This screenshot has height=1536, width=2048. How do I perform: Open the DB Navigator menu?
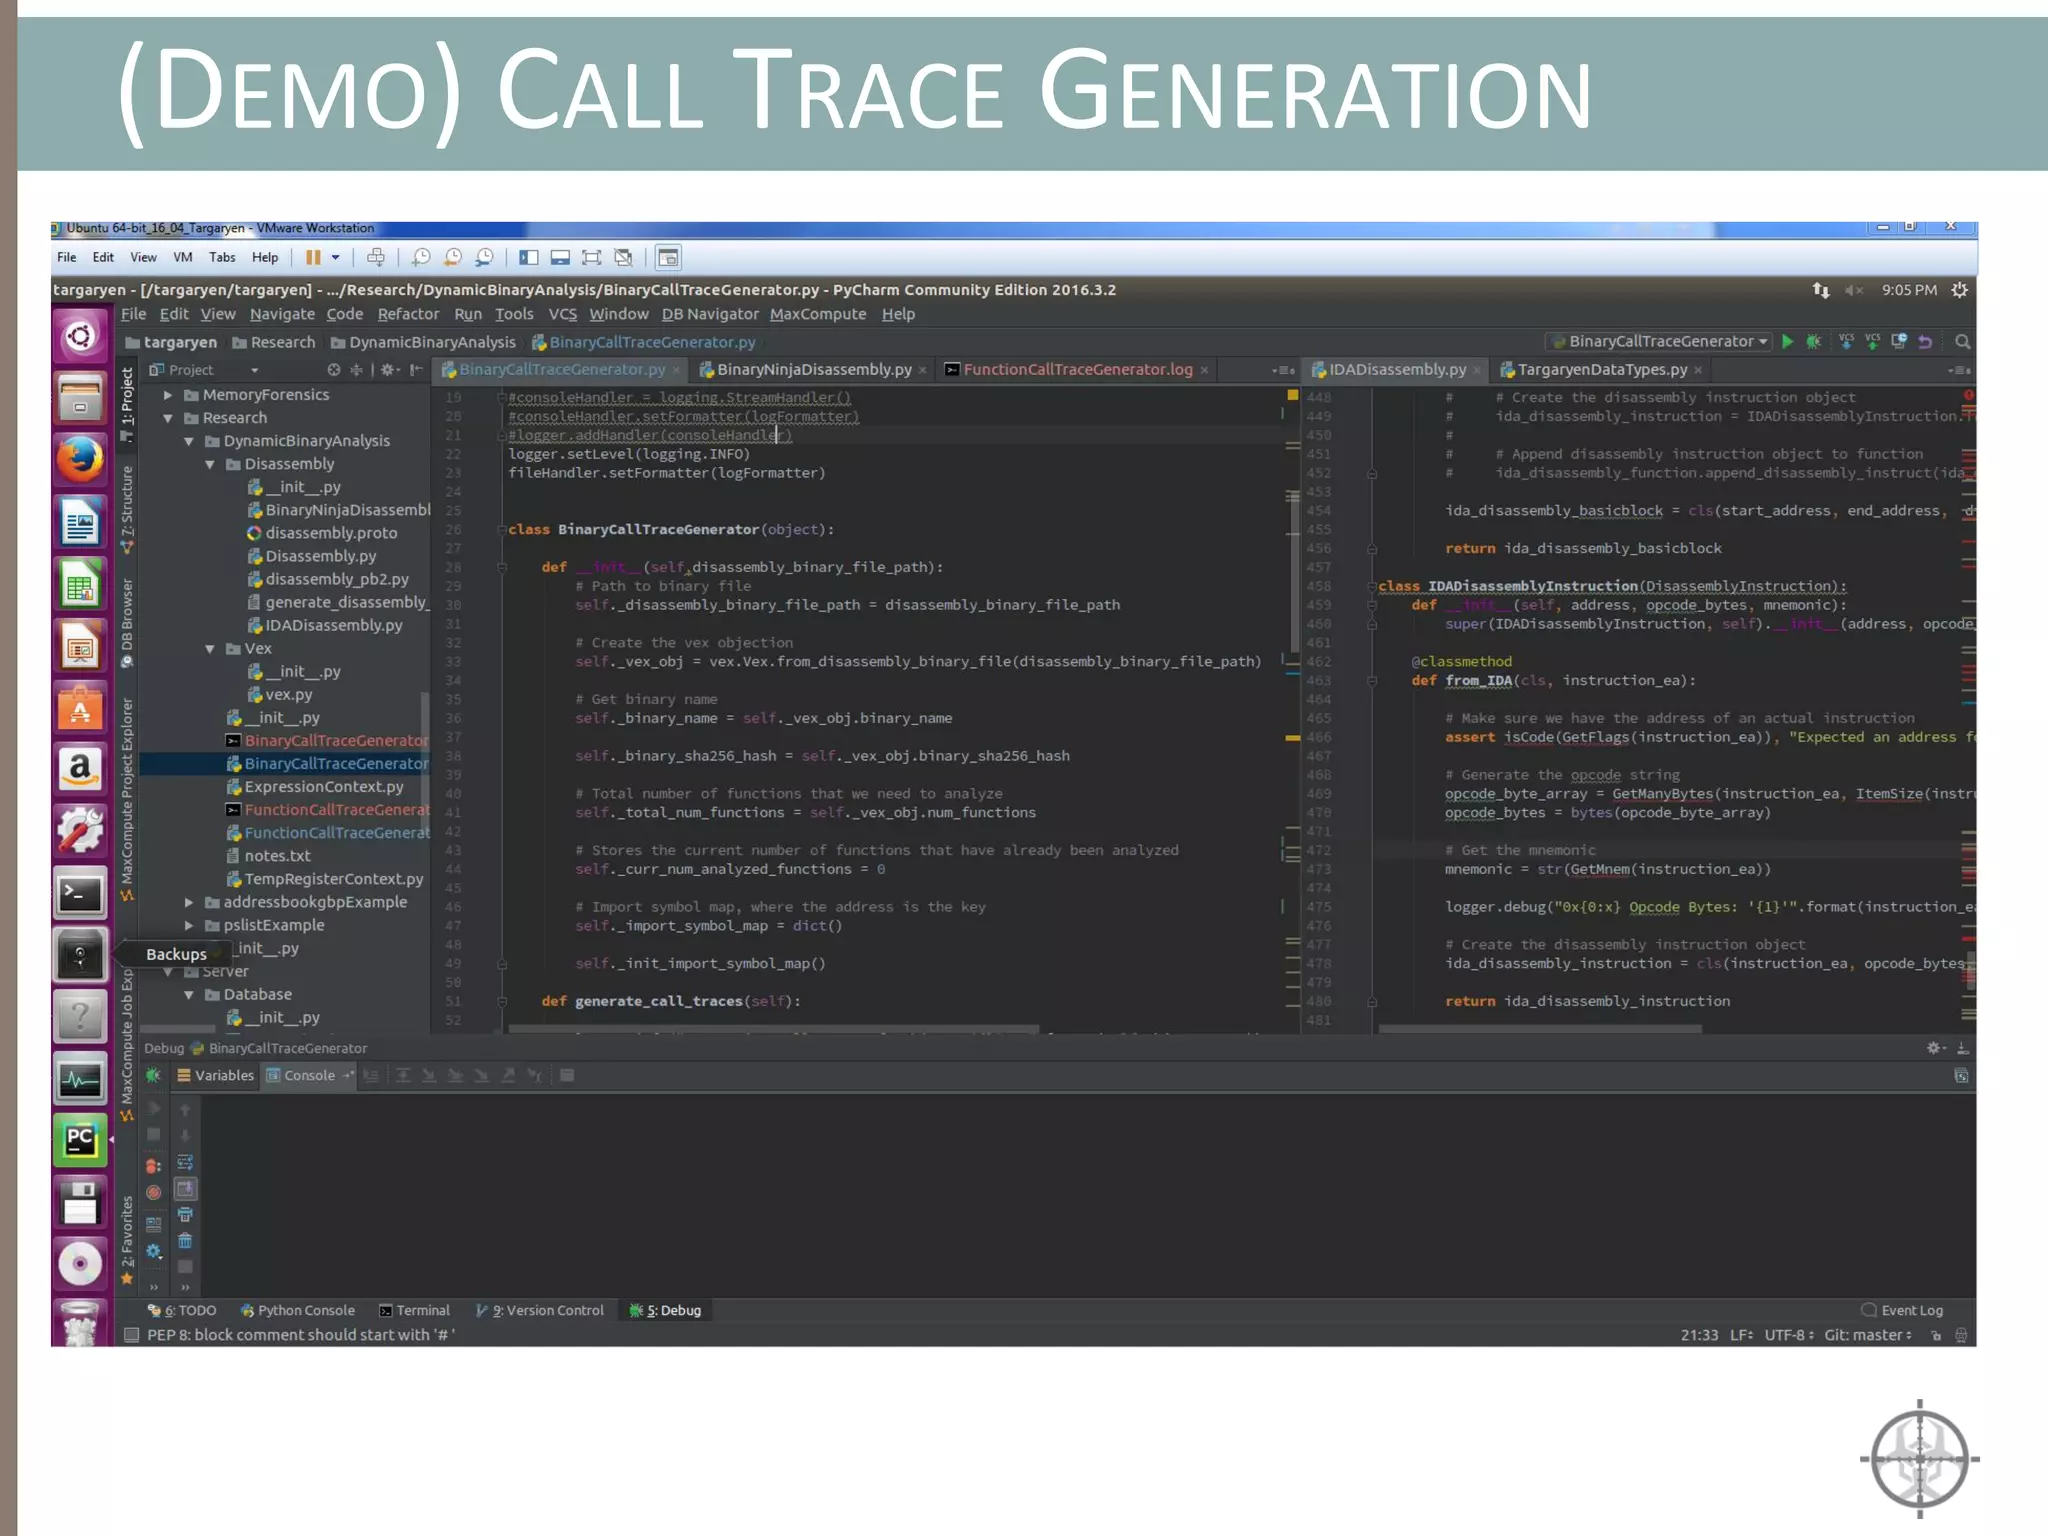pos(710,314)
